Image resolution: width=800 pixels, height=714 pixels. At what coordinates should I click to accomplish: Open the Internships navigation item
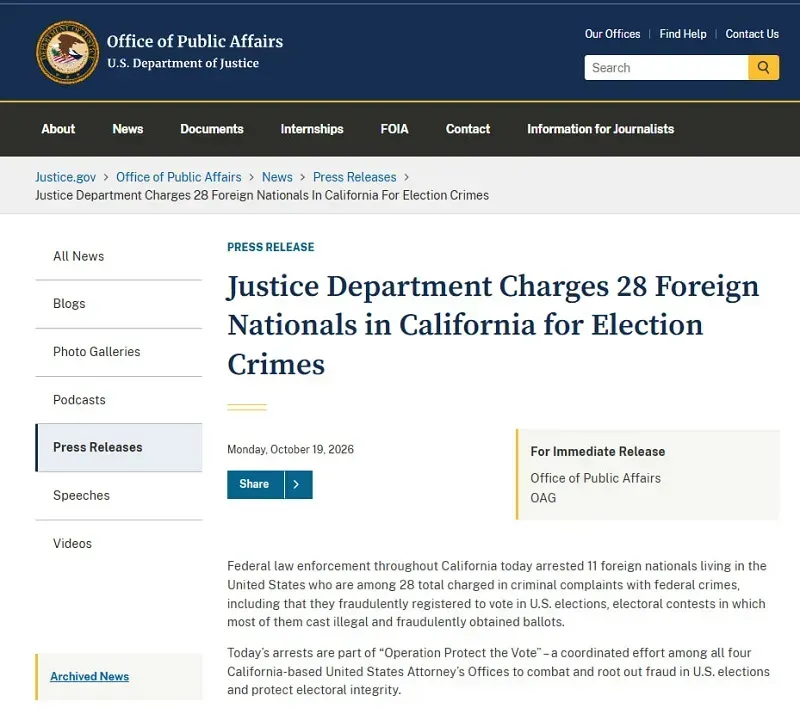[312, 129]
